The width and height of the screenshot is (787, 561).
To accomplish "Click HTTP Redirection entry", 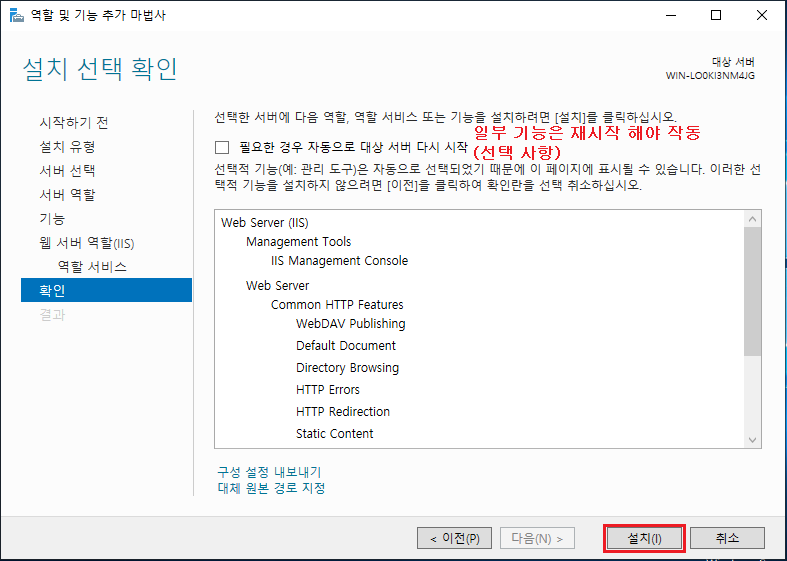I will [343, 412].
